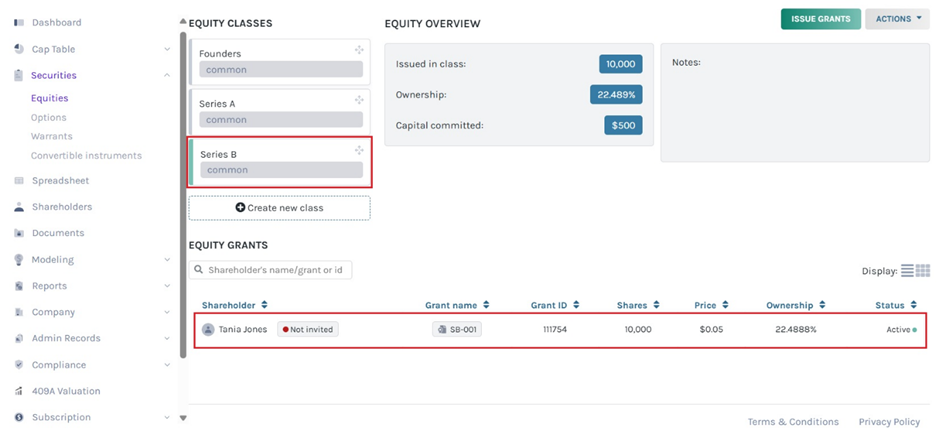
Task: Select the Series B equity class
Action: (x=279, y=162)
